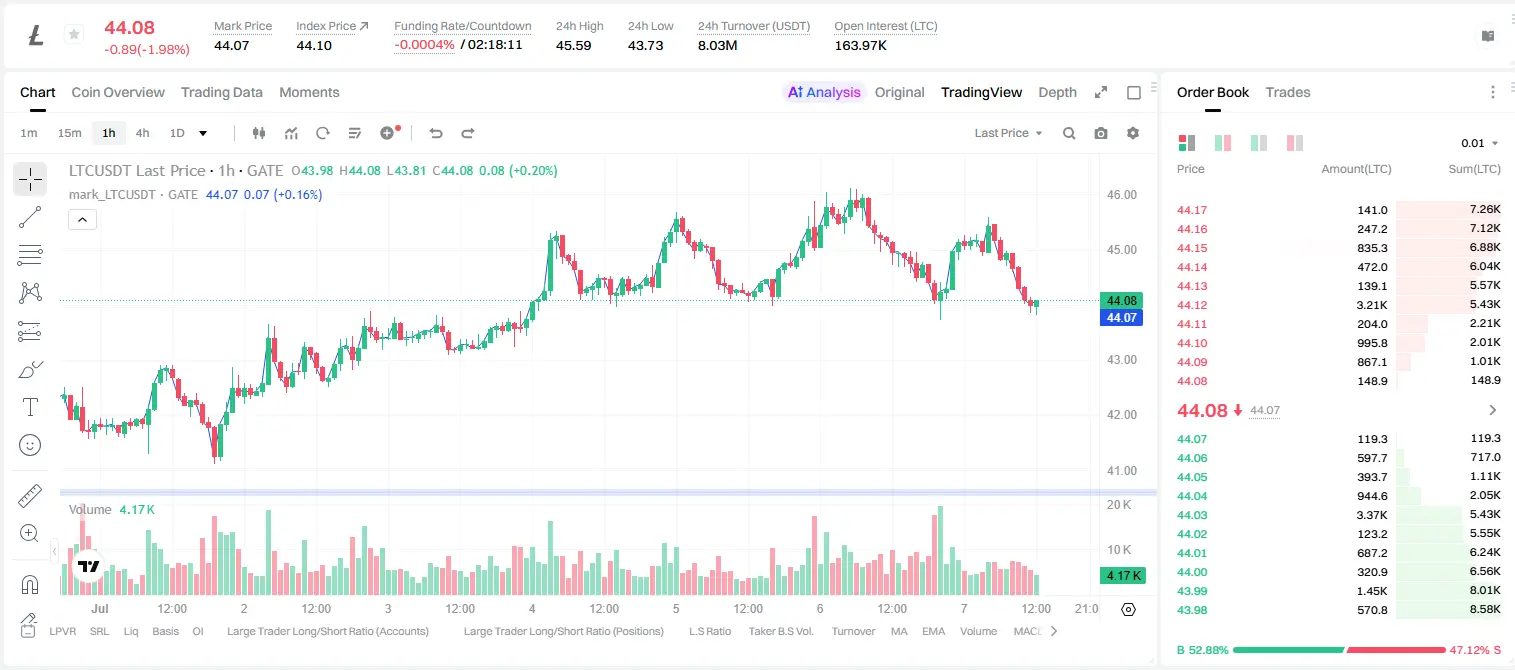1515x670 pixels.
Task: Select the trend line drawing tool
Action: click(30, 217)
